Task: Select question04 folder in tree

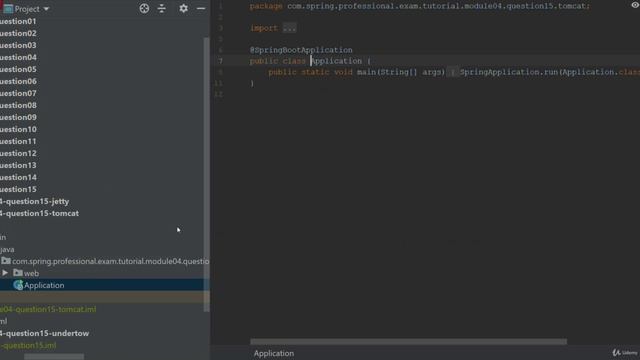Action: pos(18,57)
